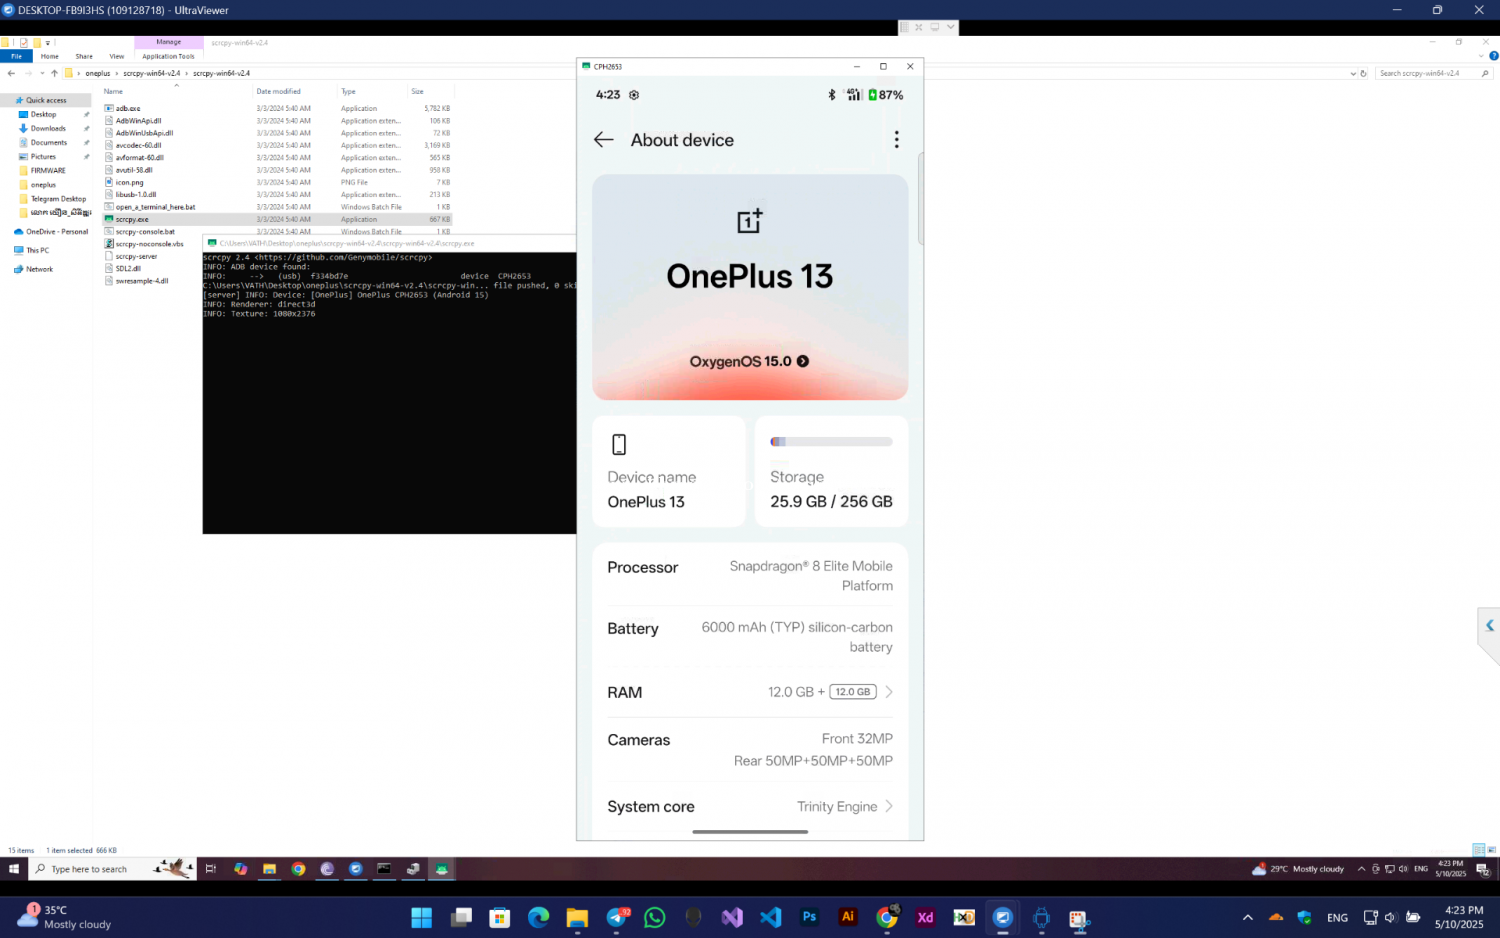Select scrcpy-noconsole.vbs file

[x=149, y=244]
